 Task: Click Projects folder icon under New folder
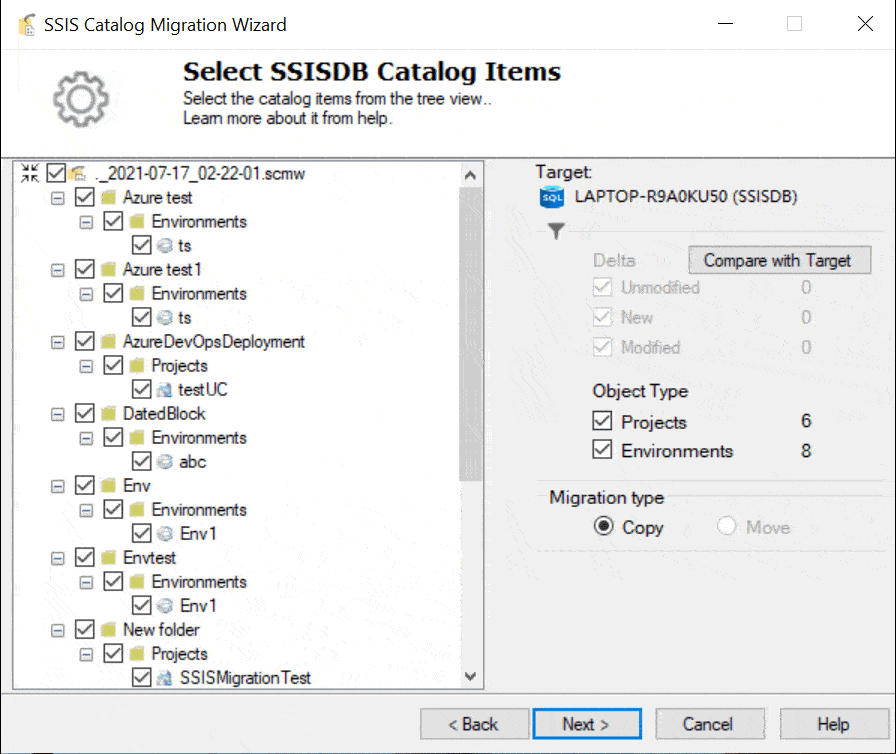click(x=137, y=653)
